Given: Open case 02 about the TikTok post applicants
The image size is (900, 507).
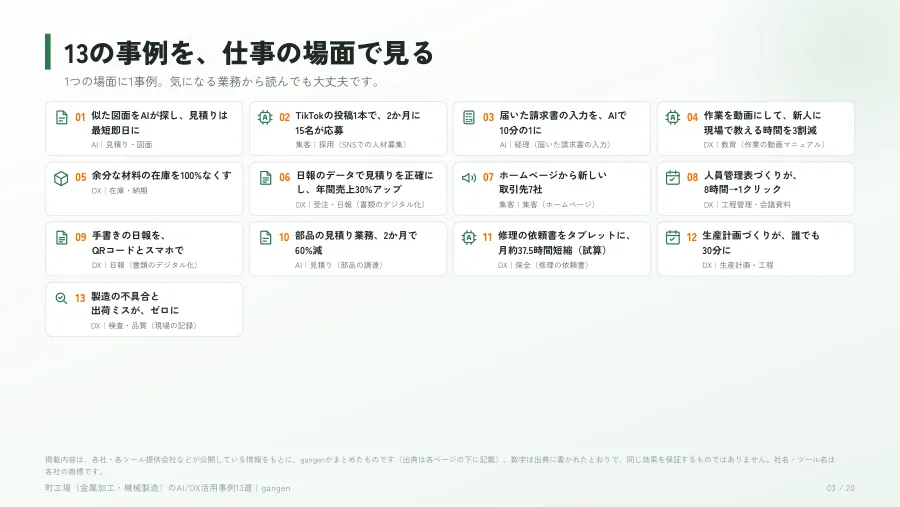Looking at the screenshot, I should (x=348, y=129).
